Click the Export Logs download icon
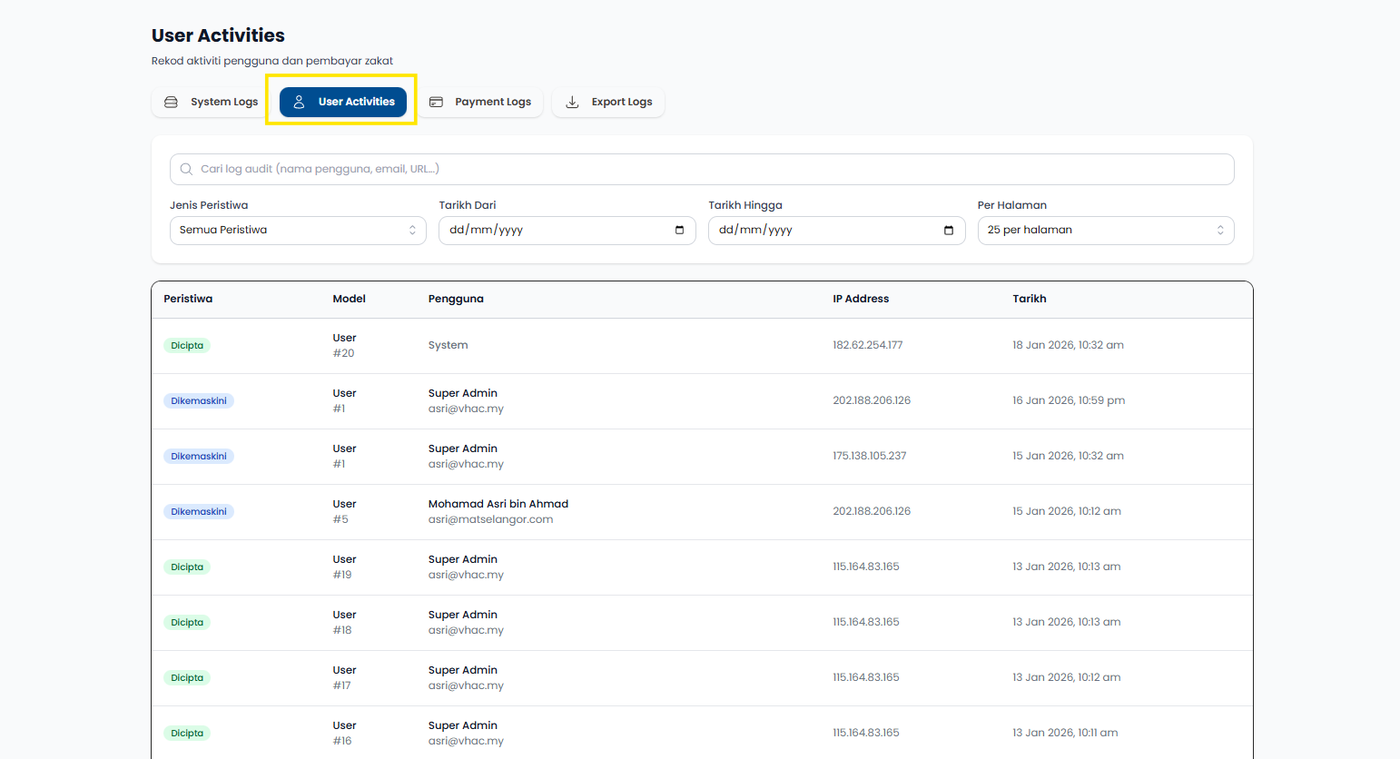 [572, 102]
